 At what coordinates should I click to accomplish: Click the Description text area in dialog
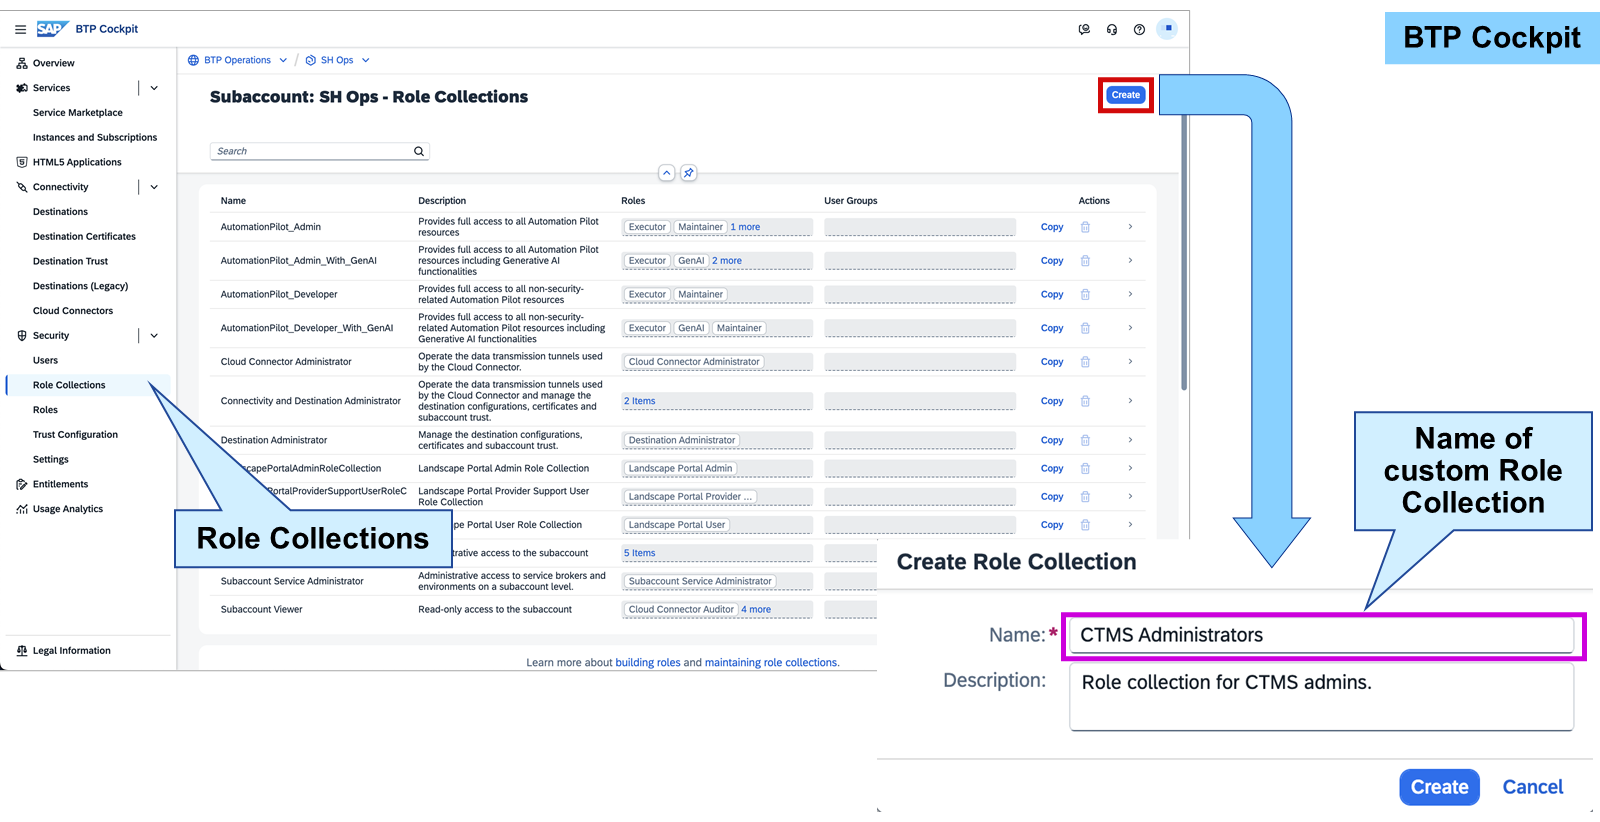point(1322,698)
